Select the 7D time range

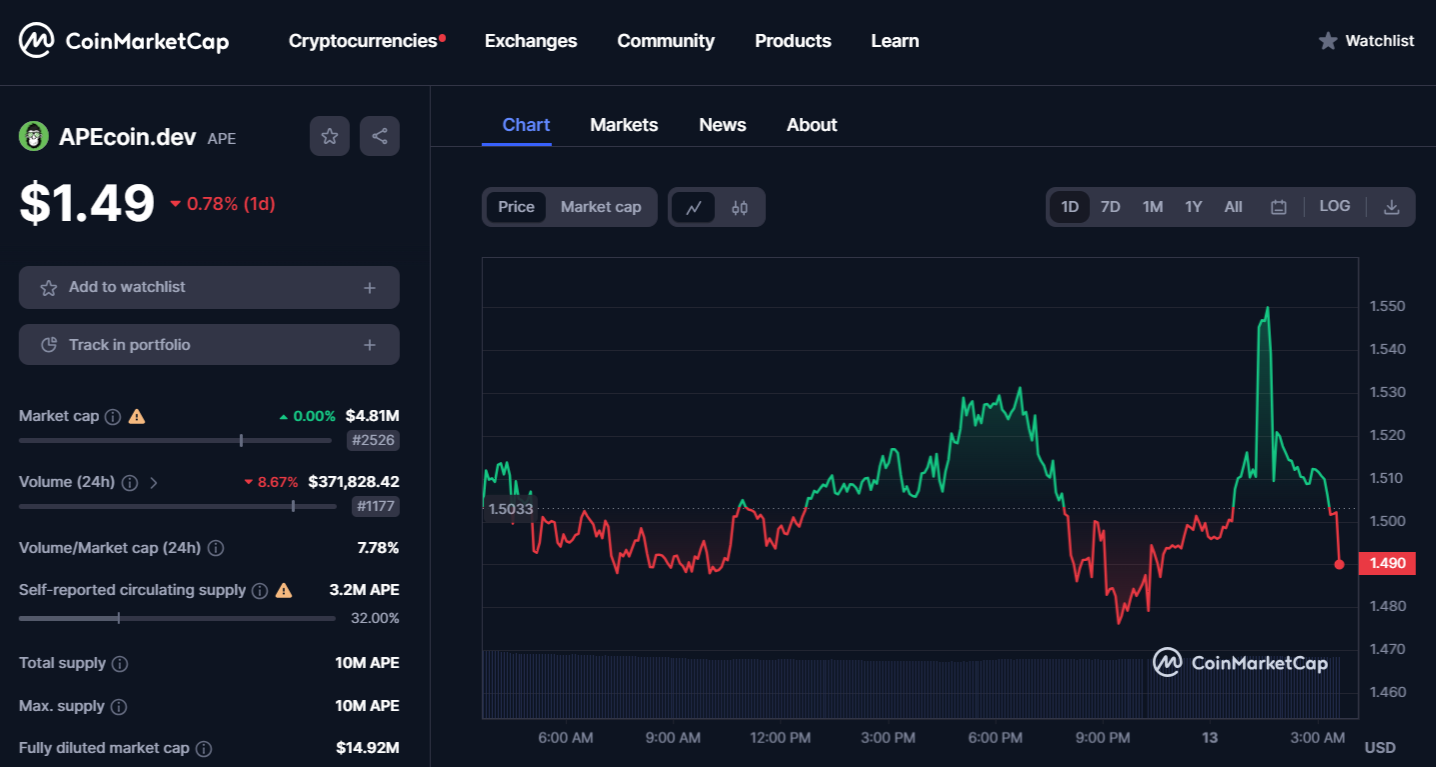pos(1110,207)
